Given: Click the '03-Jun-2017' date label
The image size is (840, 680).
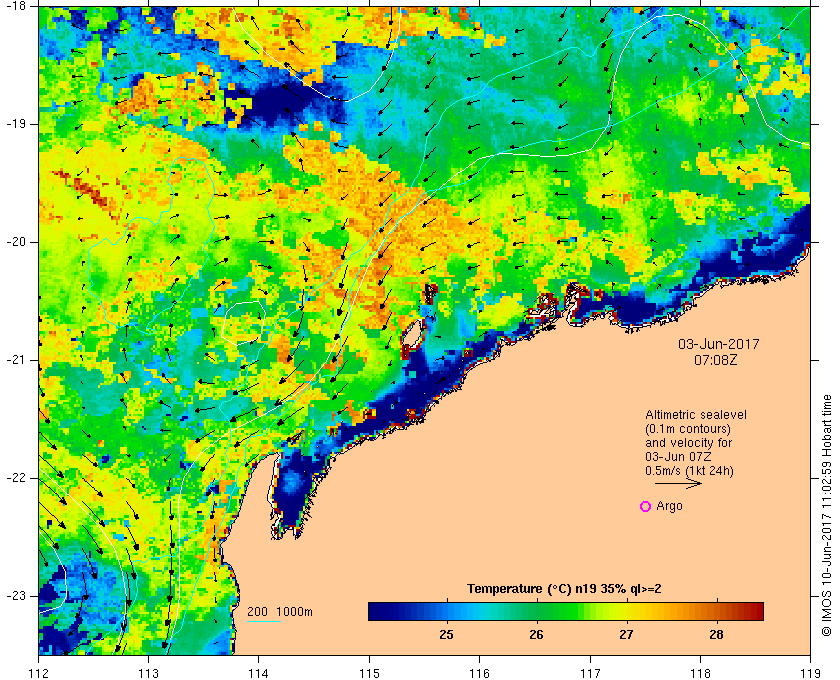Looking at the screenshot, I should pyautogui.click(x=719, y=344).
